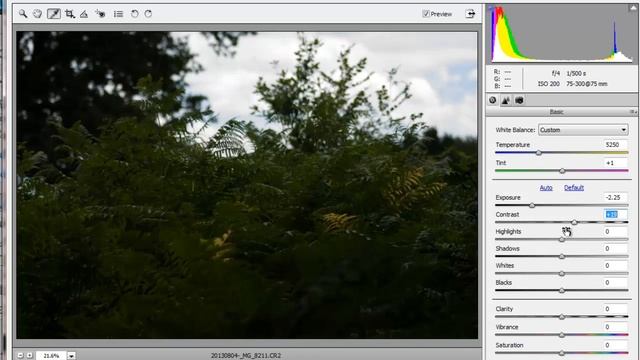Image resolution: width=640 pixels, height=360 pixels.
Task: Open the White Balance dropdown
Action: (583, 130)
